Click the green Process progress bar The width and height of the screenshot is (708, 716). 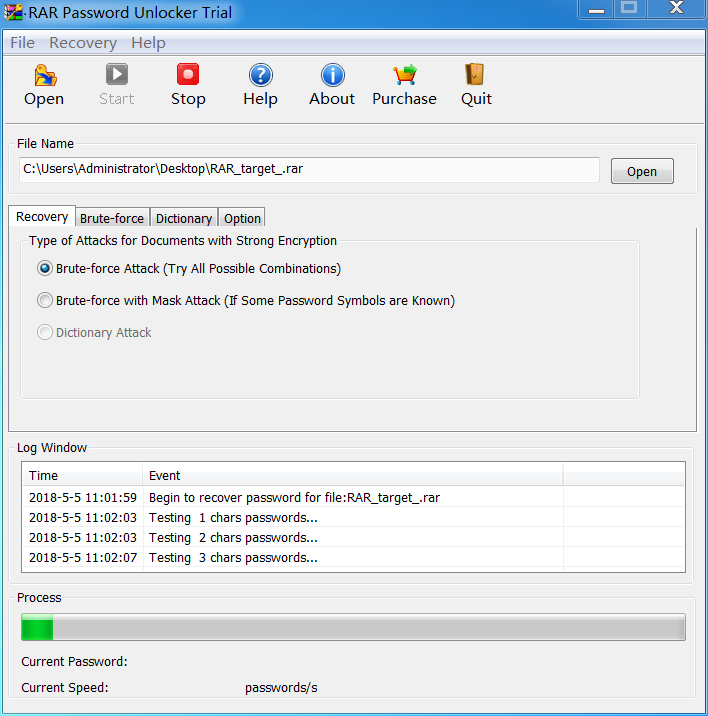(x=353, y=627)
